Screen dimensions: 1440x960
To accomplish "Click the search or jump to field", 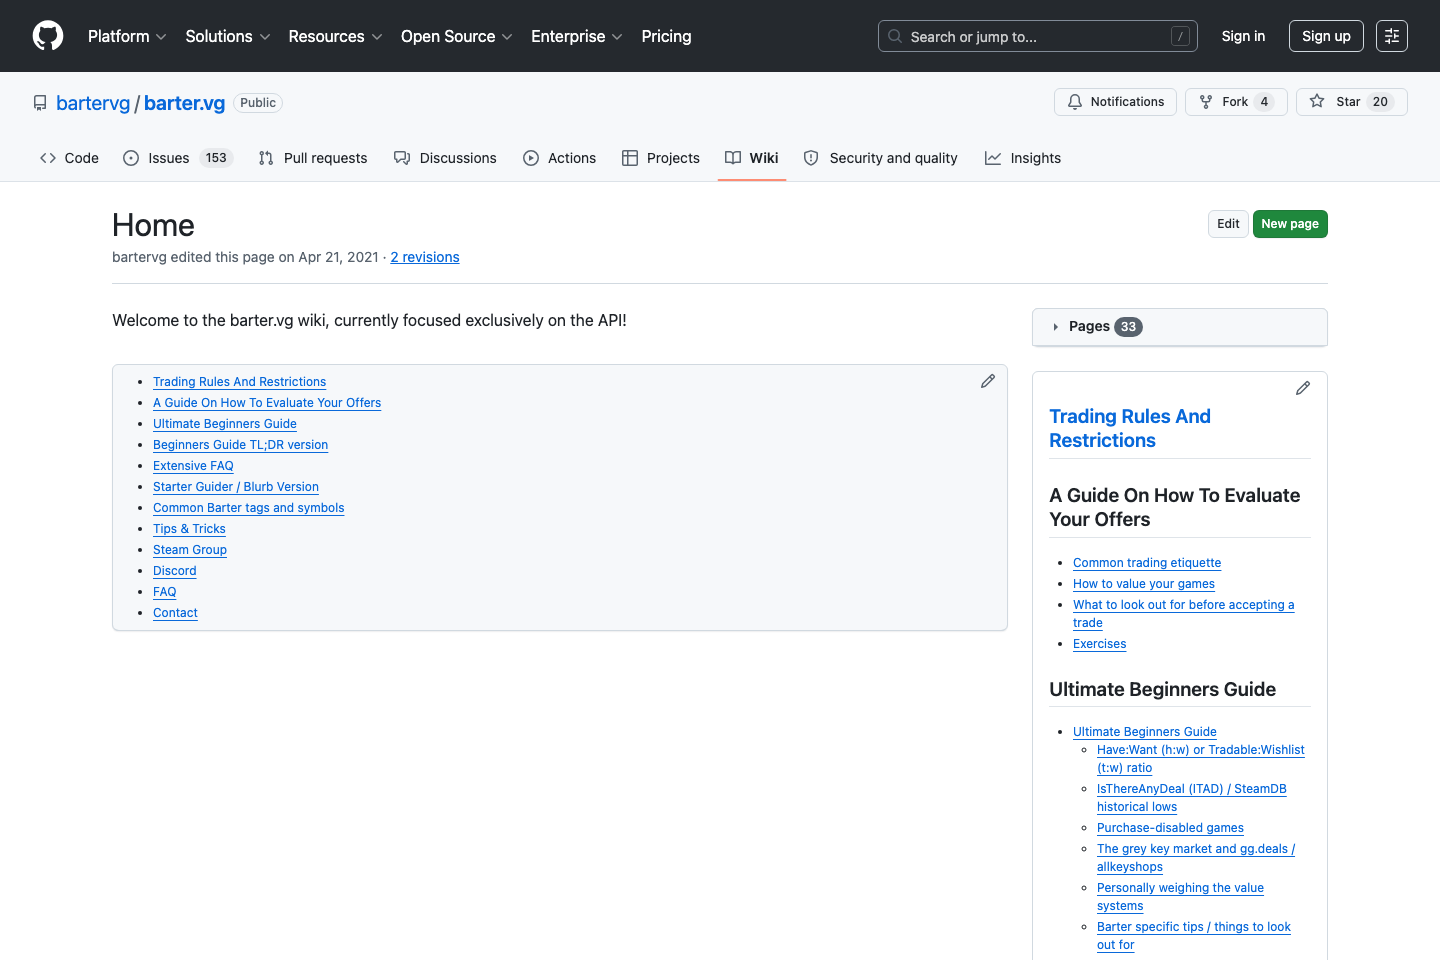I will coord(1037,35).
